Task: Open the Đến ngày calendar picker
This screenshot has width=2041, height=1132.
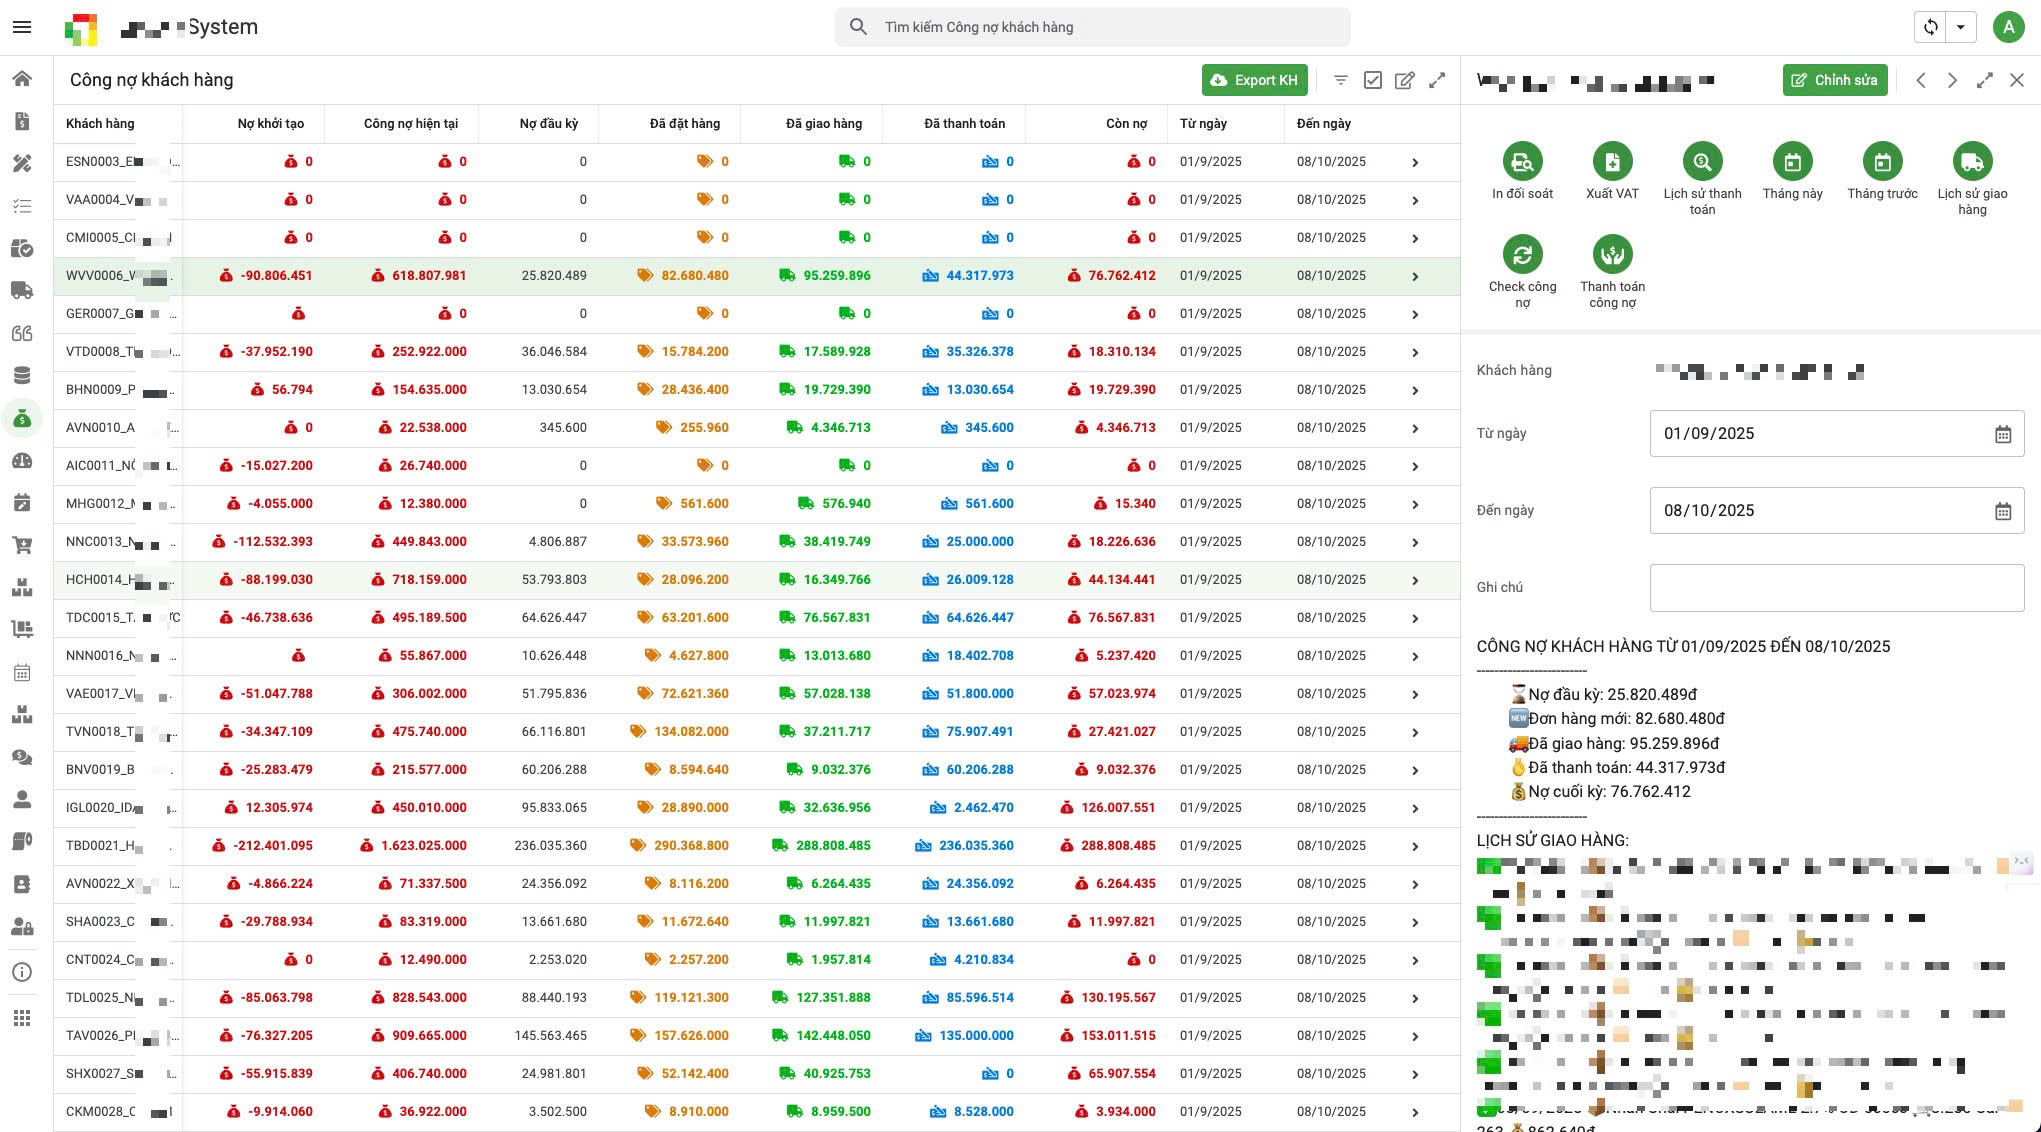Action: (2003, 511)
